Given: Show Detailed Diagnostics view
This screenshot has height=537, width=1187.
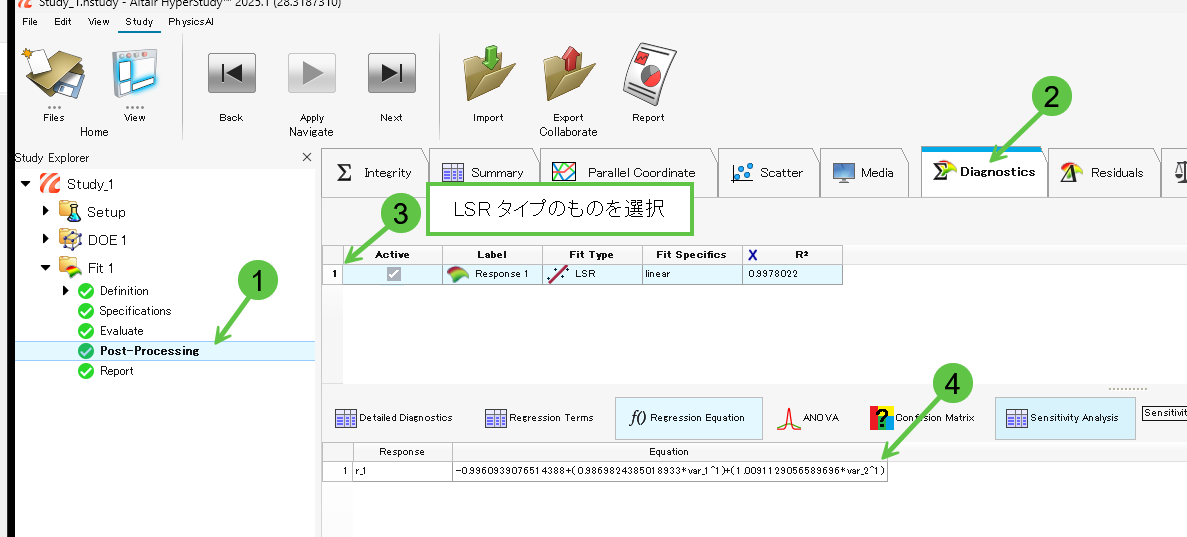Looking at the screenshot, I should tap(394, 418).
